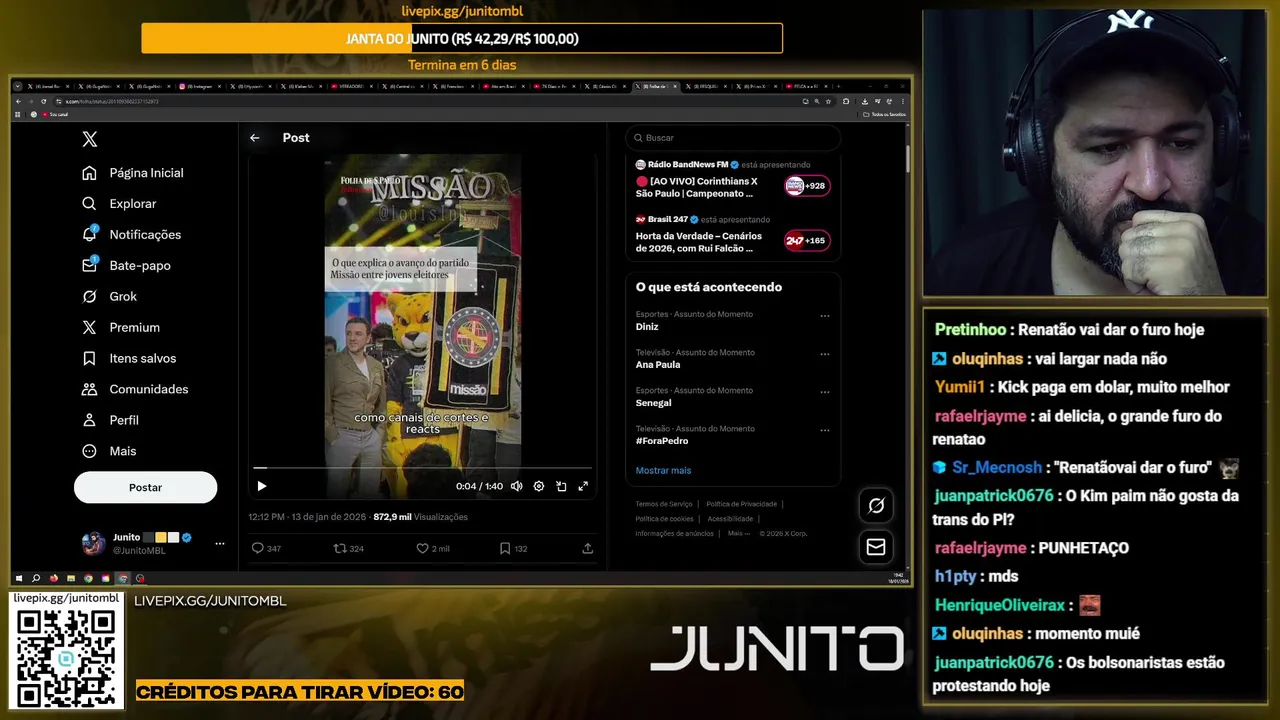Open more options for Diniz trend

pos(825,316)
